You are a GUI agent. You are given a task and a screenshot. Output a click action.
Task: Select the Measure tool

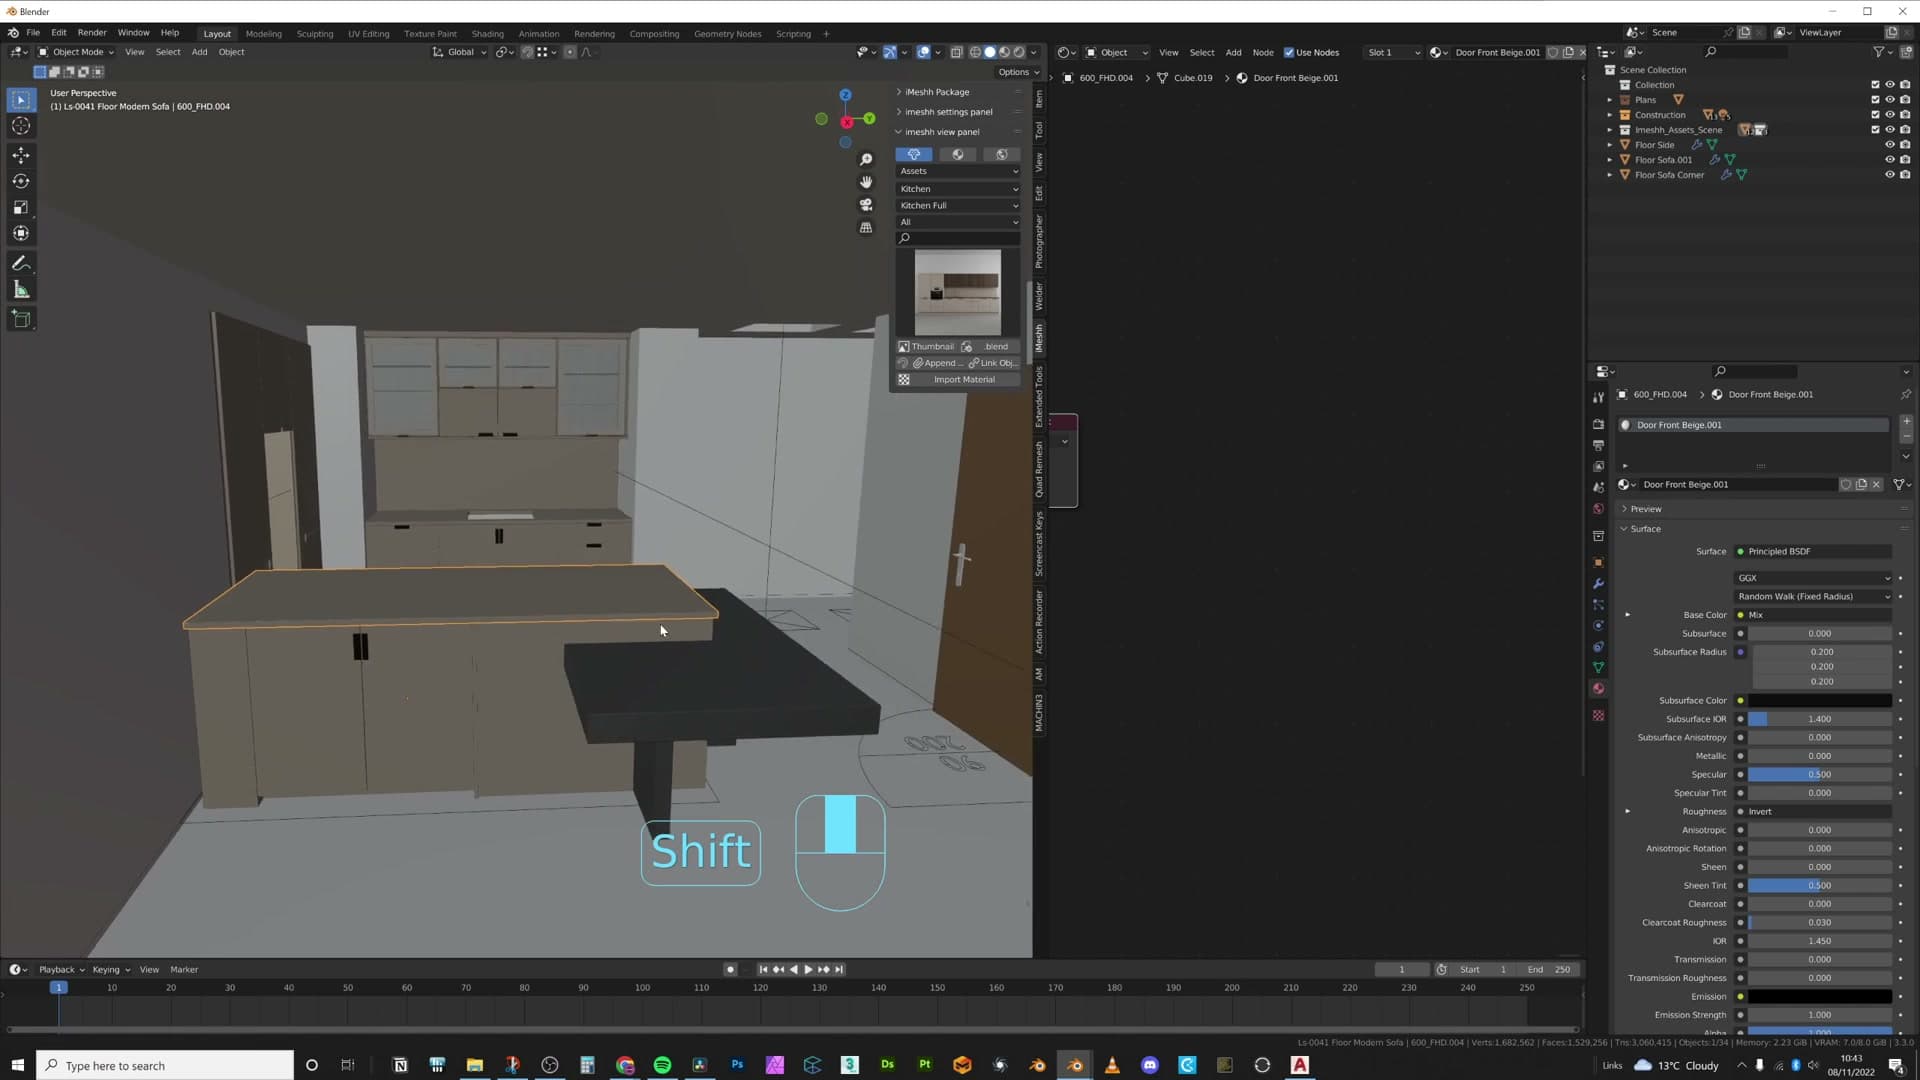coord(21,290)
